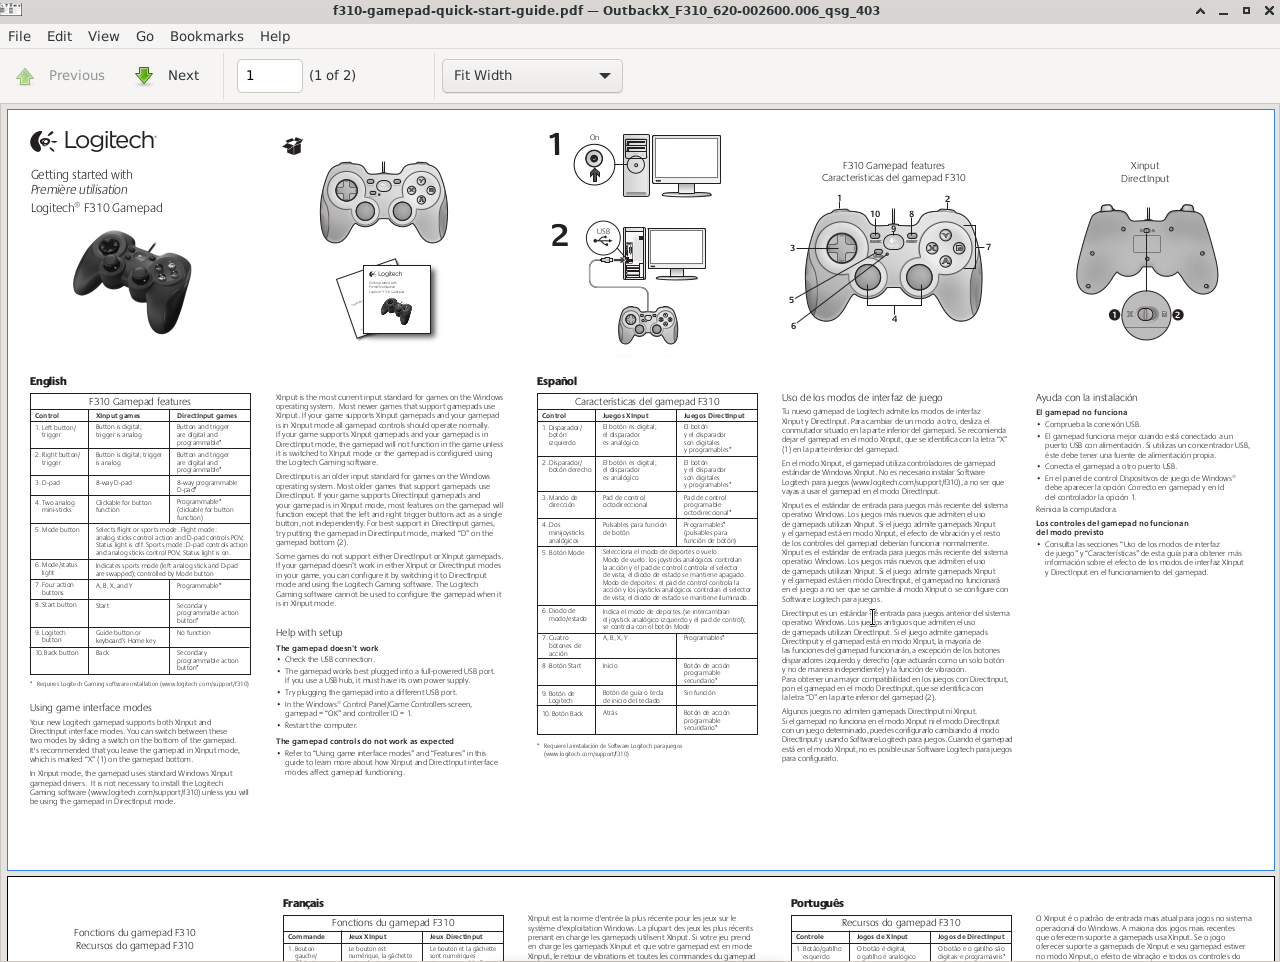Click the "(1 of 2)" page count label
Viewport: 1280px width, 962px height.
point(333,76)
